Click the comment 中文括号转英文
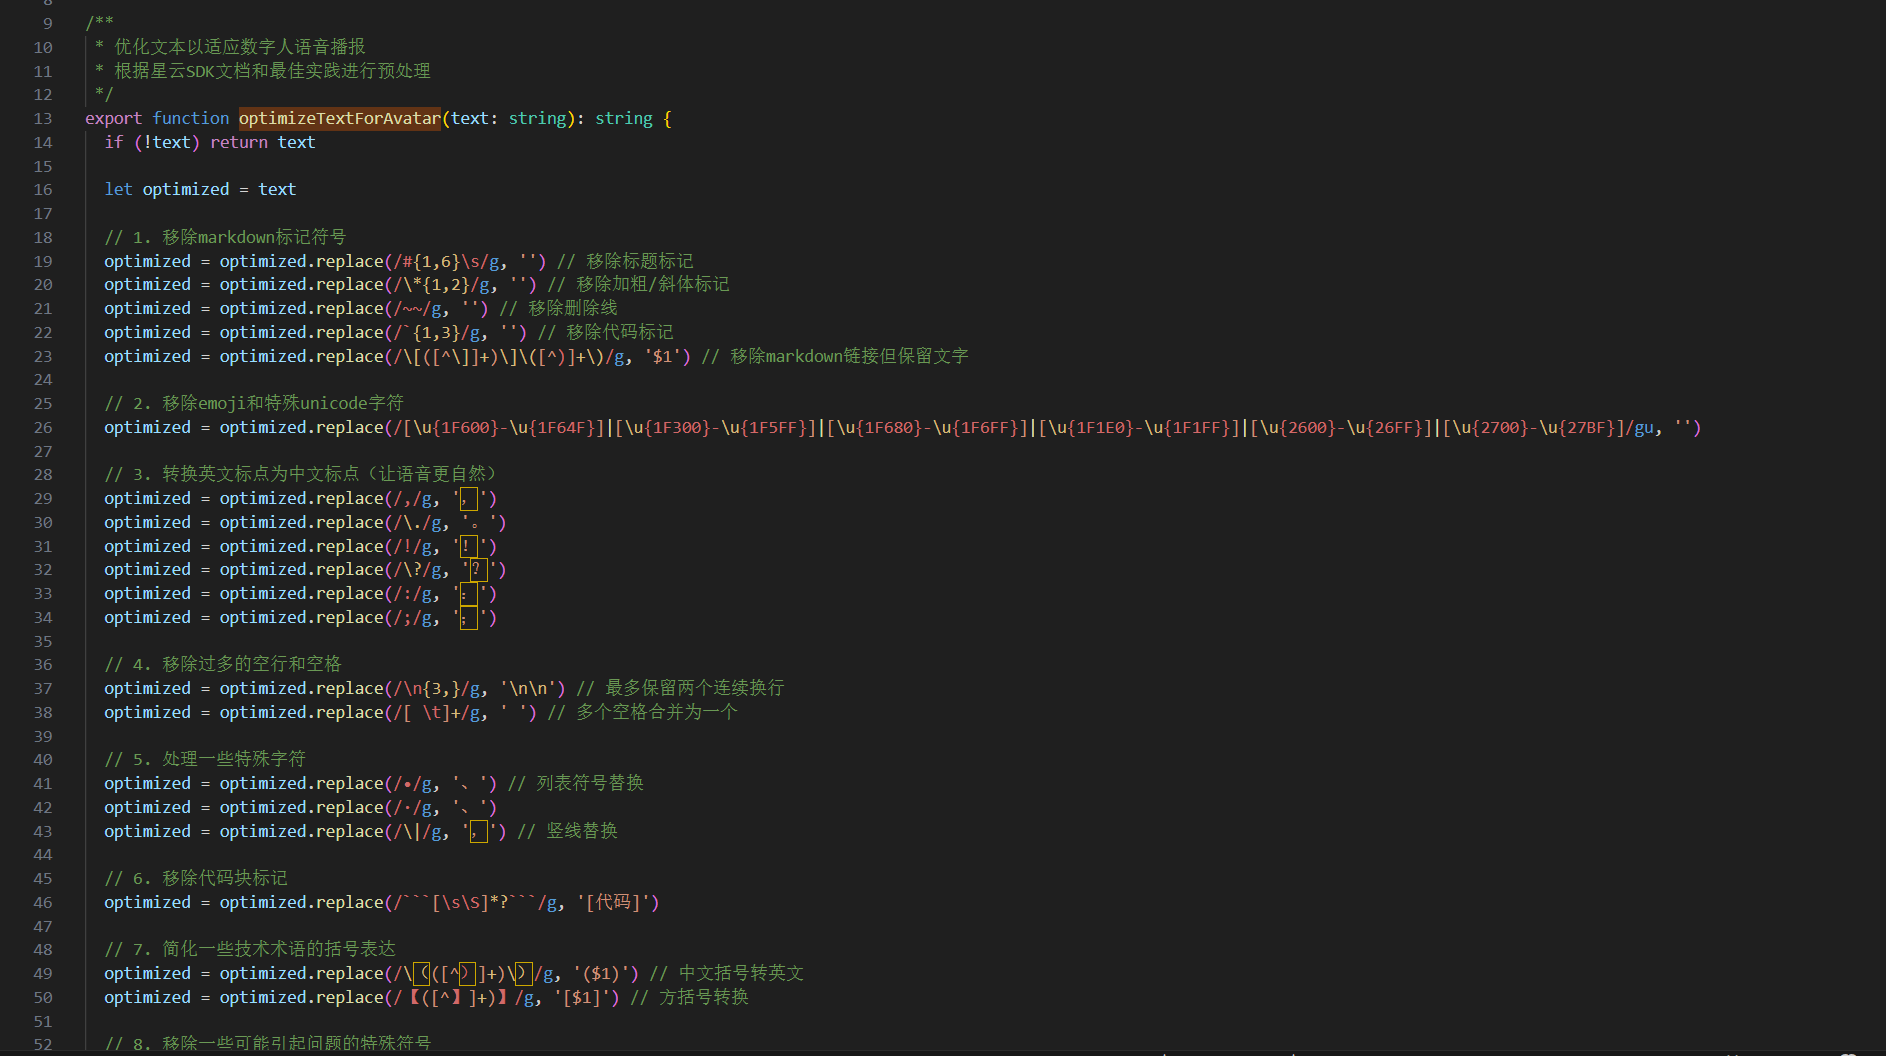 point(727,973)
